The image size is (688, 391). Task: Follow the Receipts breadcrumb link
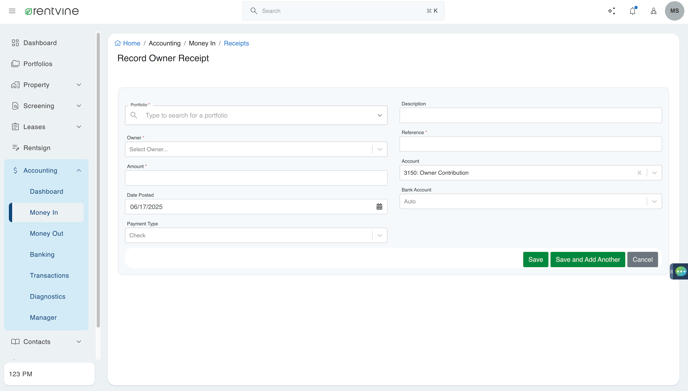click(236, 43)
